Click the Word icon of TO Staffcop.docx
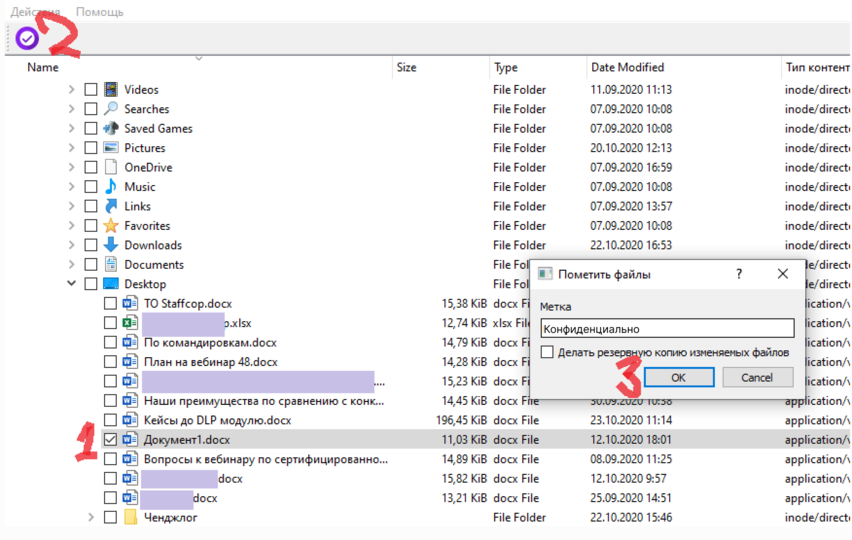The height and width of the screenshot is (540, 852). [x=130, y=303]
